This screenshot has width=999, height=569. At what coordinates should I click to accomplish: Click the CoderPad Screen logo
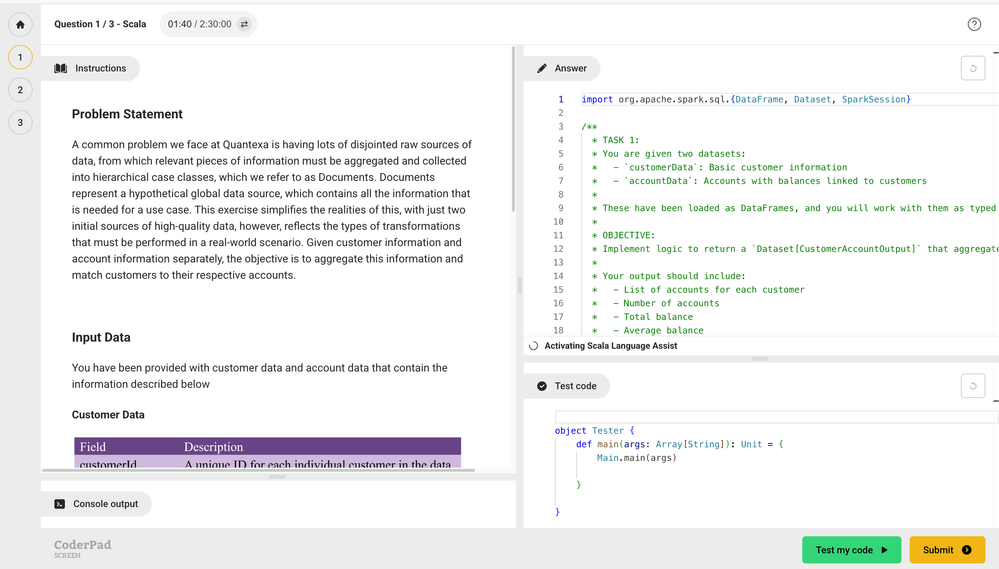(x=82, y=548)
